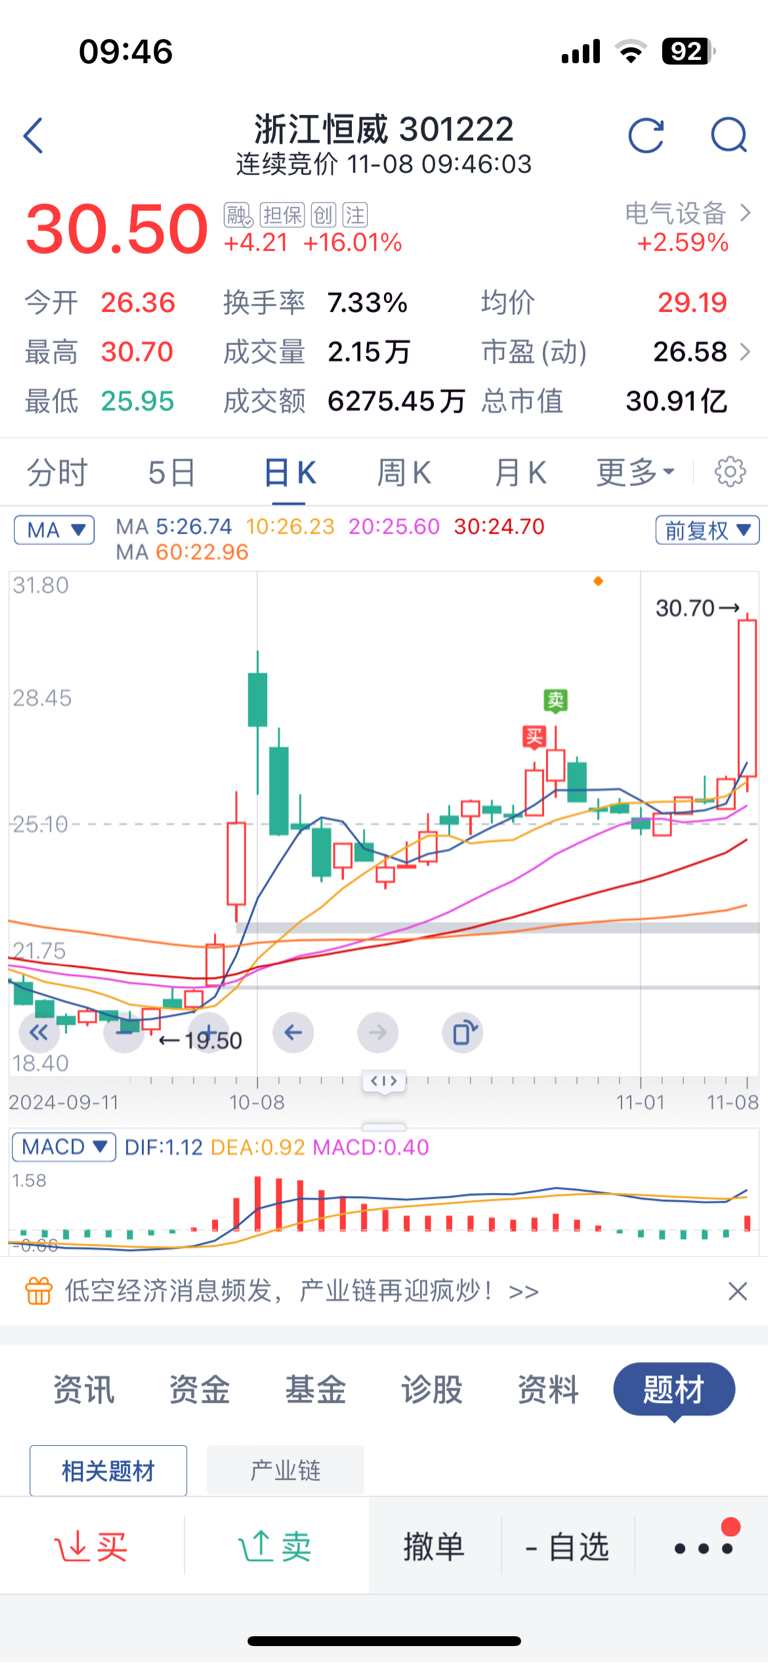Open the 资金 capital flow tab
Screen dimensions: 768x1663
pyautogui.click(x=199, y=1389)
